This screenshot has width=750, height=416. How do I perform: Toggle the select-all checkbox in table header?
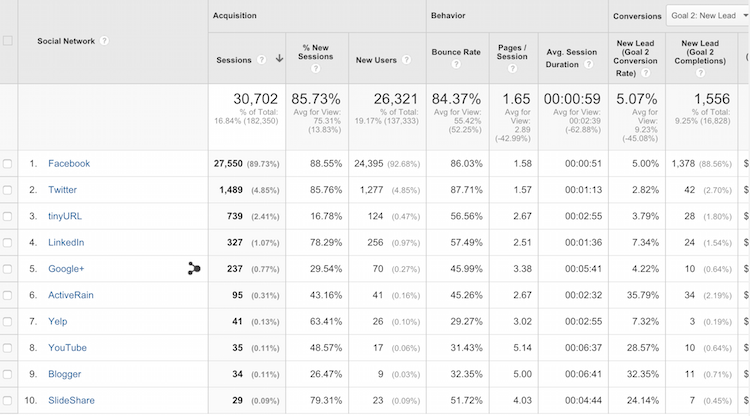[8, 41]
